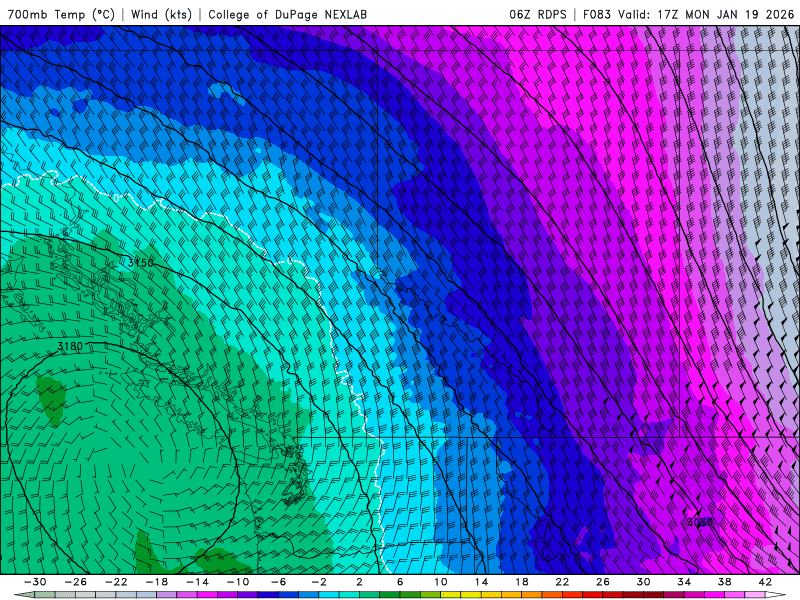This screenshot has height=600, width=800.
Task: Click the -6 colorbar label
Action: tap(279, 582)
